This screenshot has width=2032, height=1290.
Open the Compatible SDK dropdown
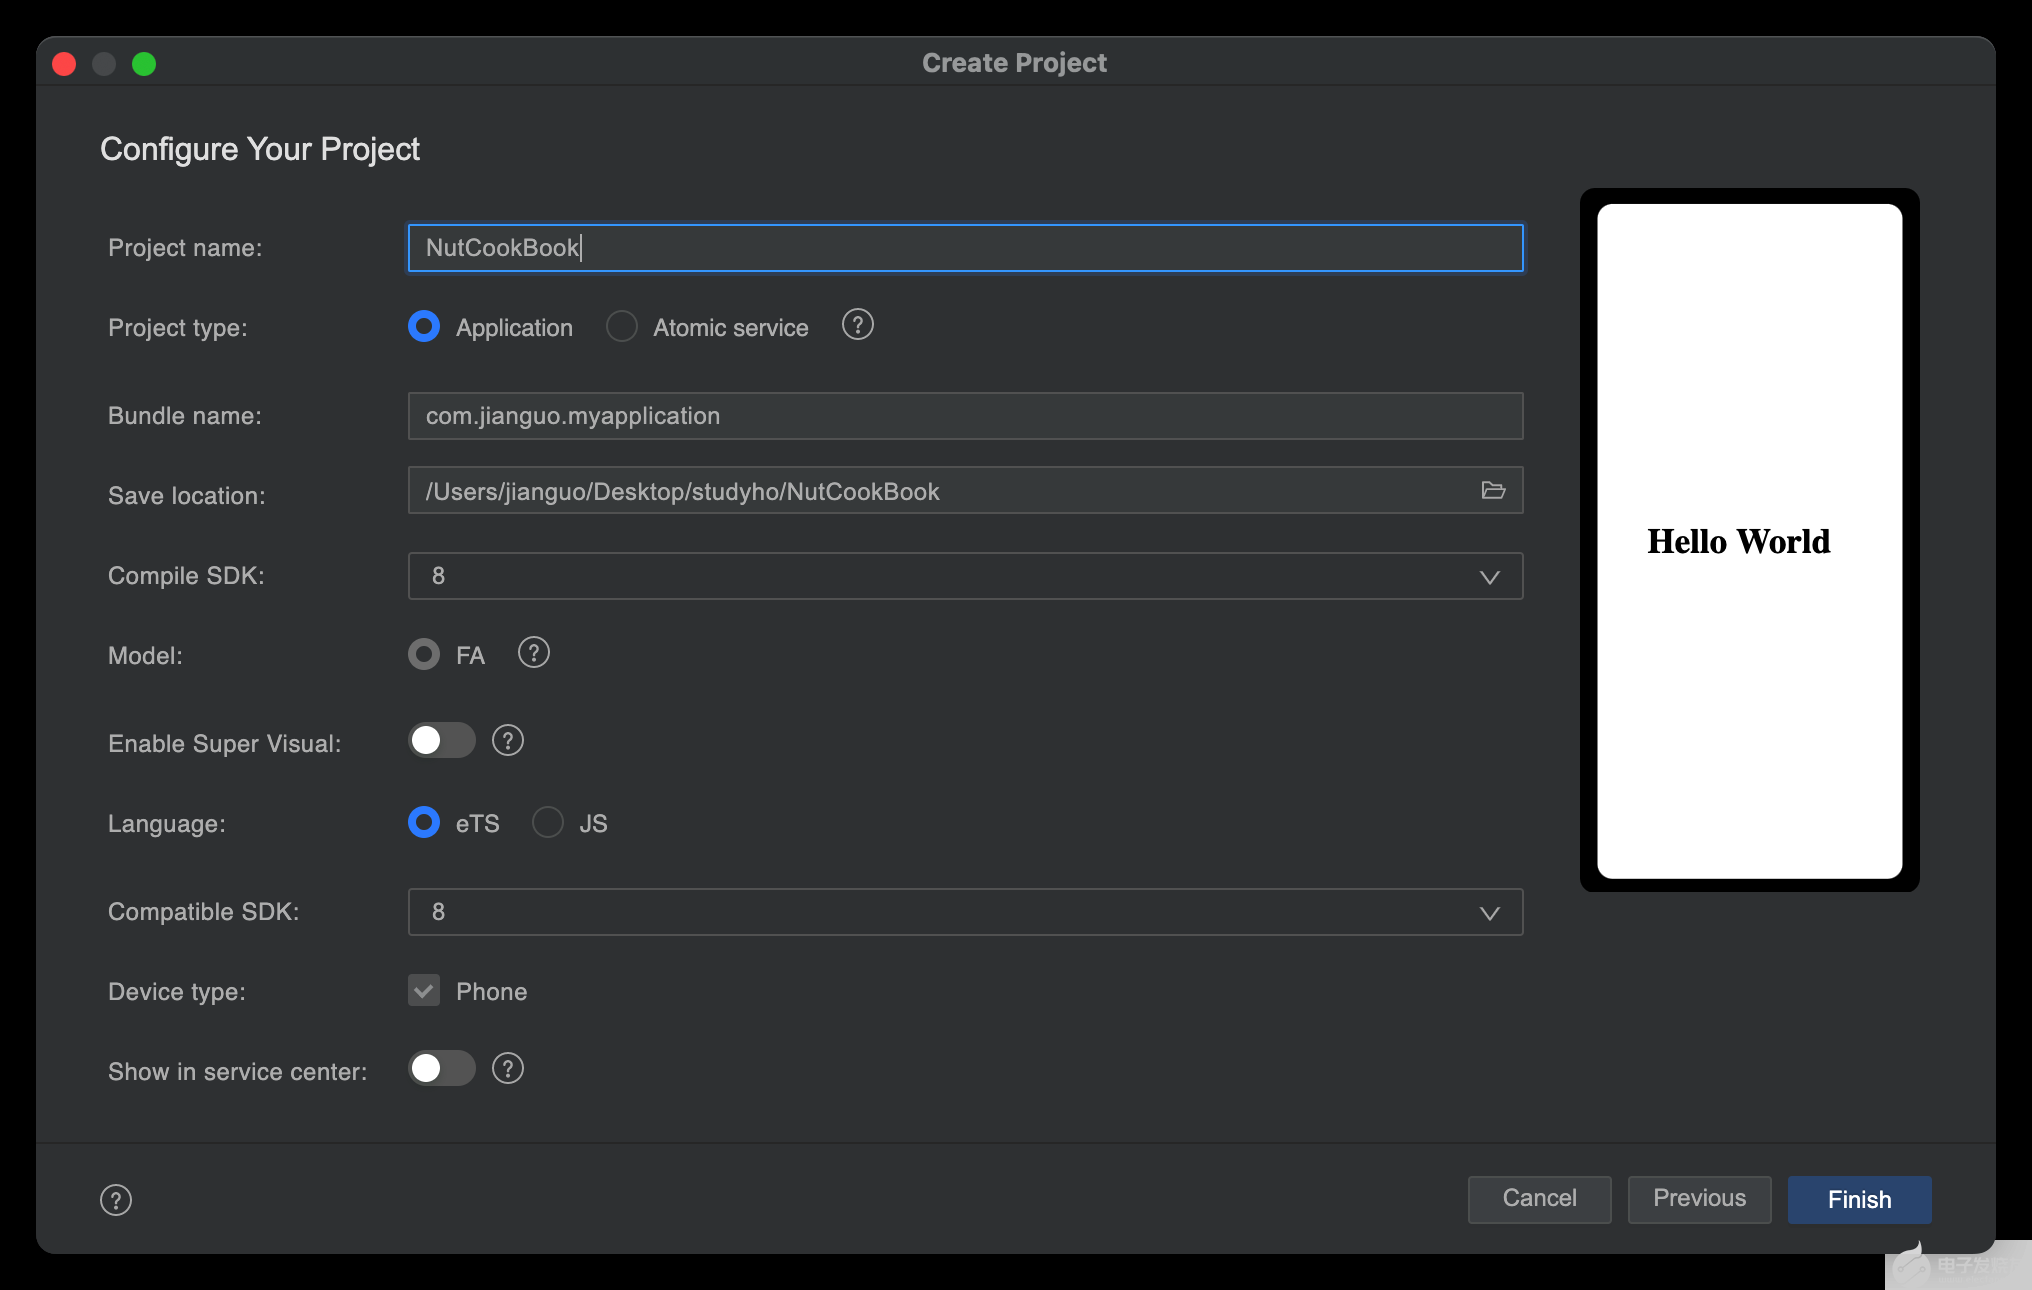coord(1489,913)
